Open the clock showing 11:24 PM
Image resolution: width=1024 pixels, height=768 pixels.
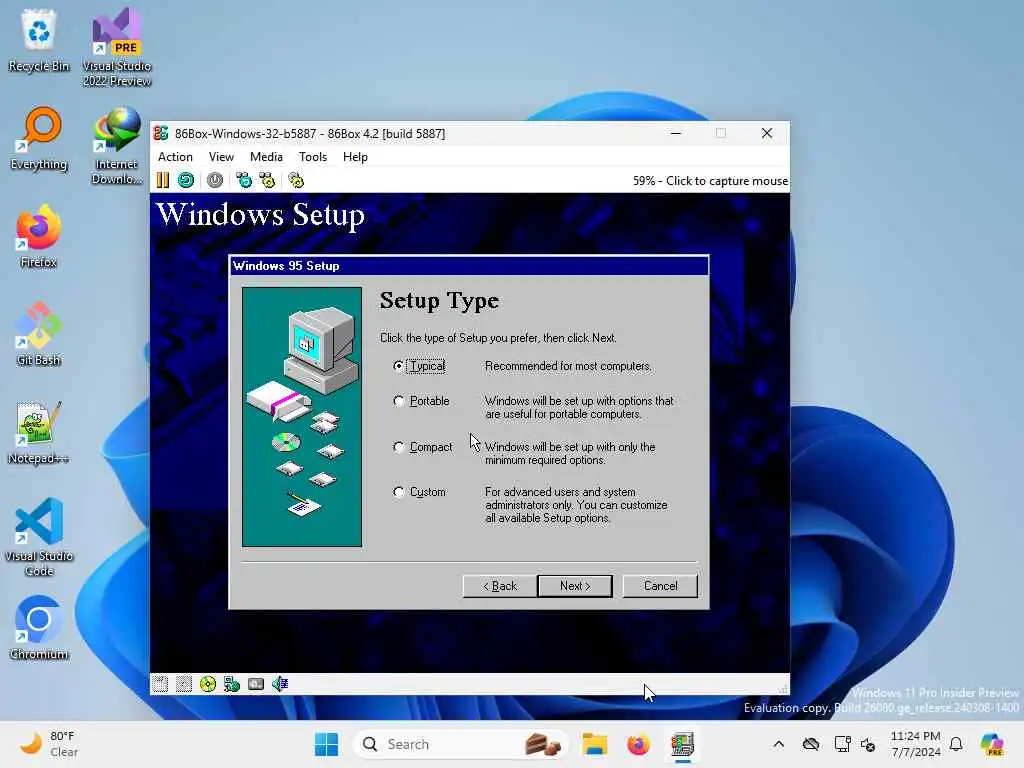[x=916, y=744]
